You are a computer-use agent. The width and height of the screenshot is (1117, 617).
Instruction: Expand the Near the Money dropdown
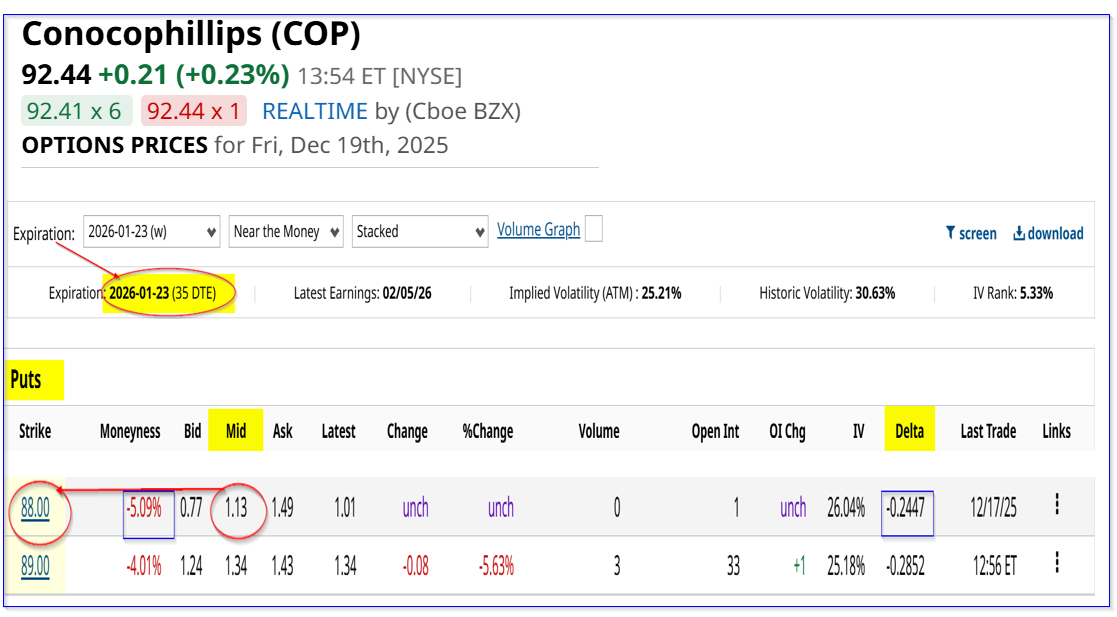click(x=286, y=231)
